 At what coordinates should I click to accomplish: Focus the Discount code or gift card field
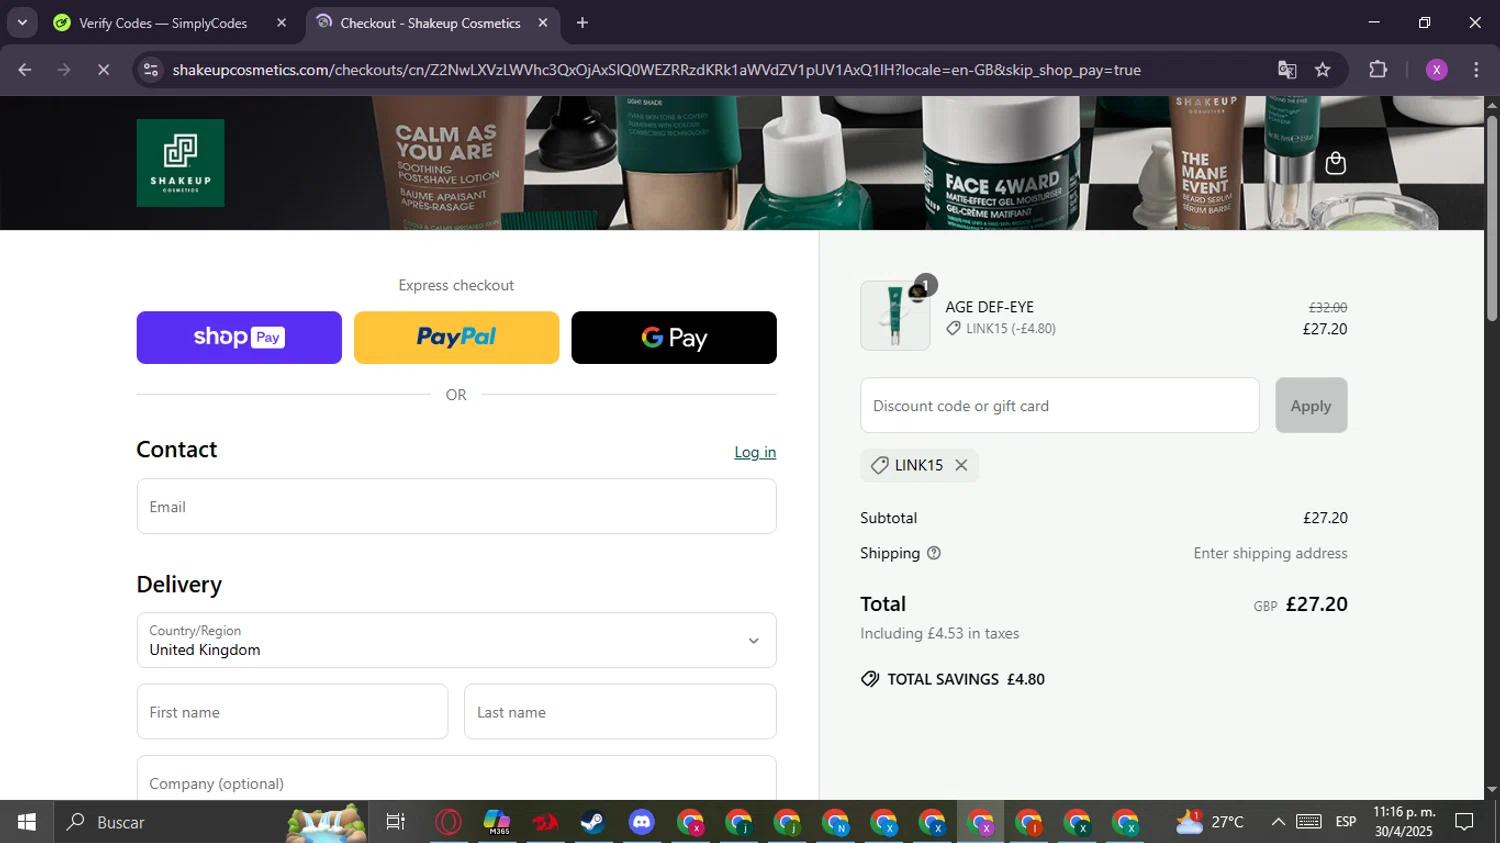coord(1060,405)
